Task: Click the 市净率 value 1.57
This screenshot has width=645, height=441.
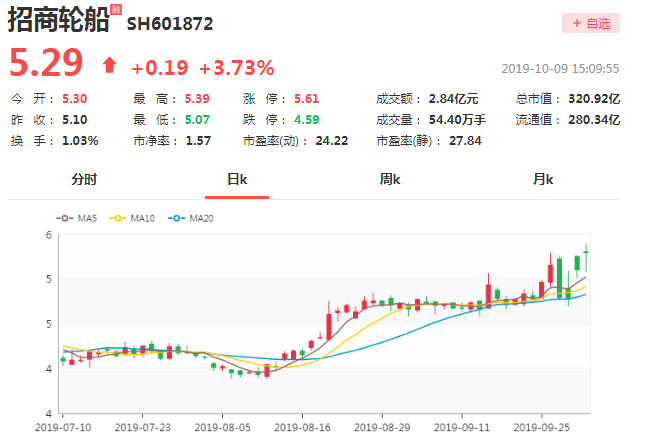Action: pyautogui.click(x=198, y=141)
